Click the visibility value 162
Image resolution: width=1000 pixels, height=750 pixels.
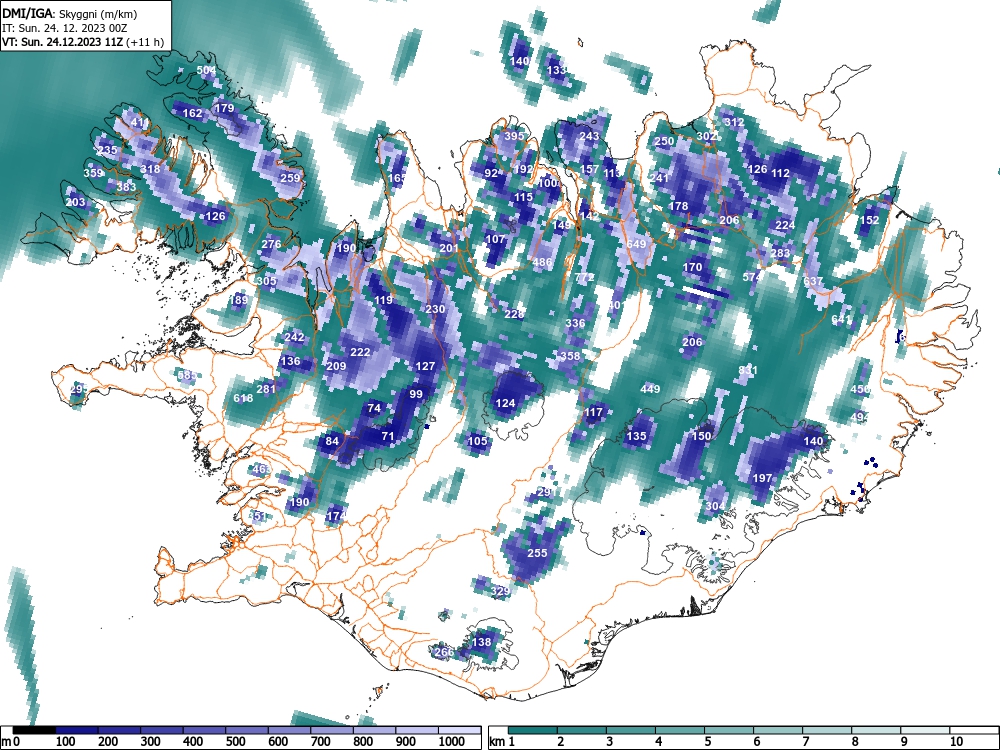[193, 114]
